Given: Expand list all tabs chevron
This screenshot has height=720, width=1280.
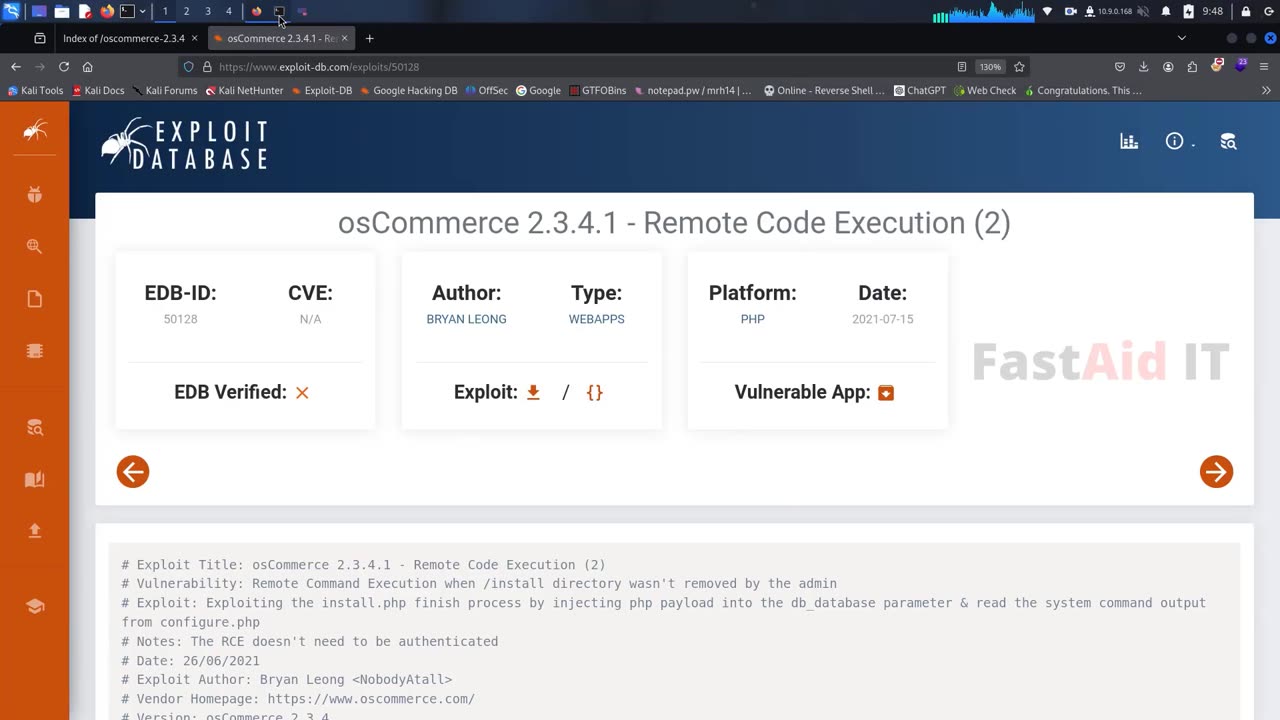Looking at the screenshot, I should coord(1181,38).
